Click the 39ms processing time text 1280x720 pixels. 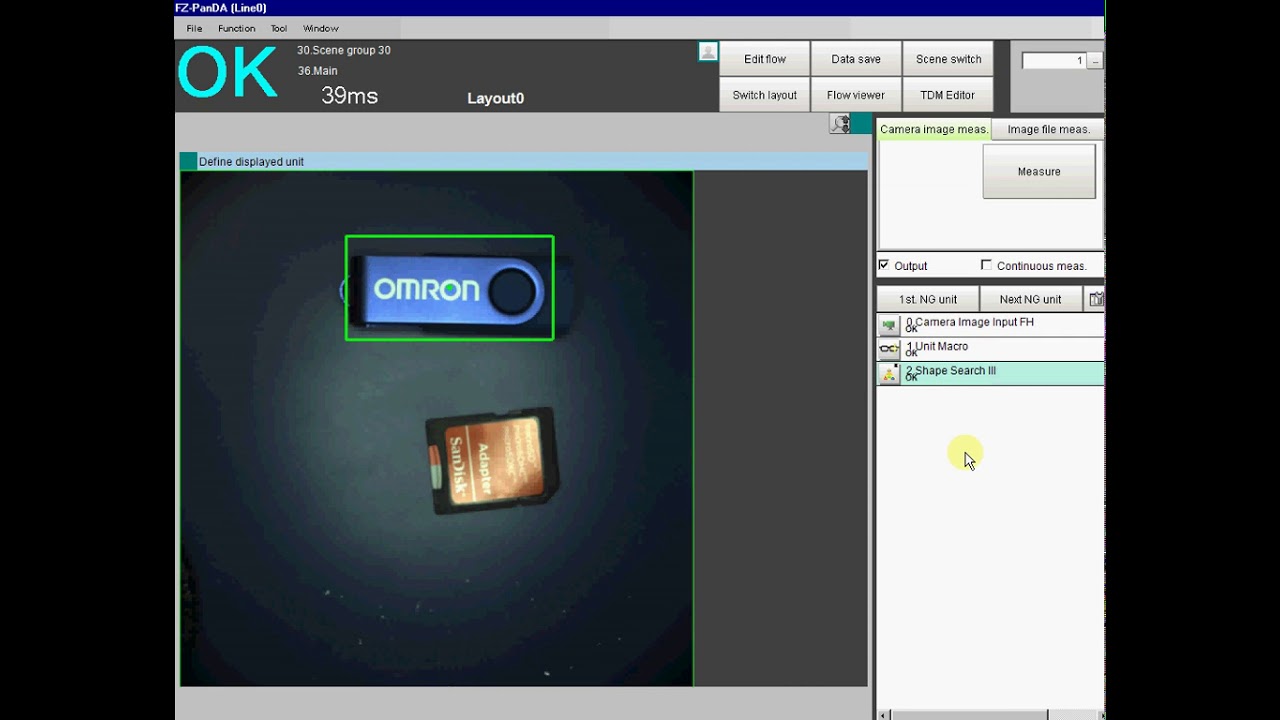pos(349,96)
